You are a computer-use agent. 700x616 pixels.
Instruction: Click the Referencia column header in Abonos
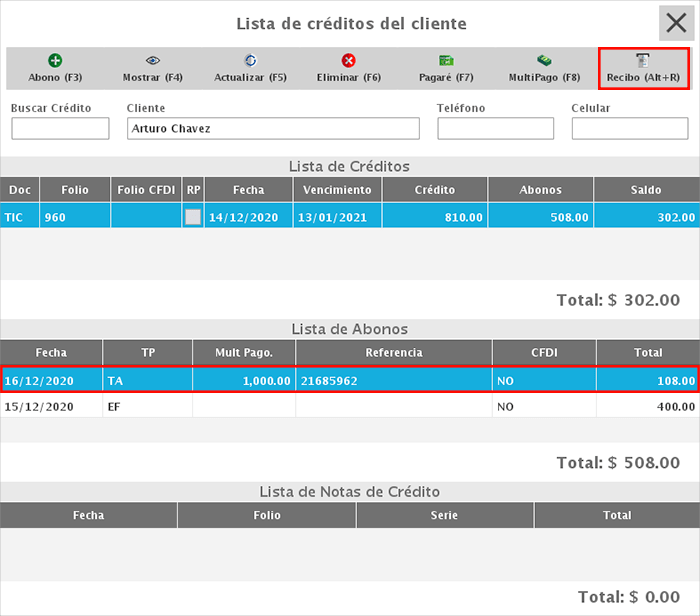pos(394,353)
